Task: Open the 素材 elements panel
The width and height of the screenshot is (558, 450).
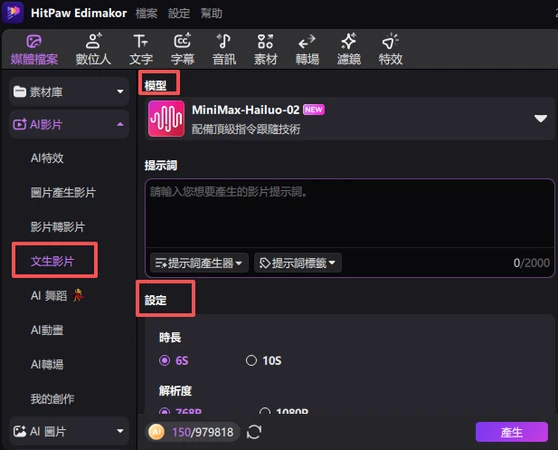Action: click(x=265, y=50)
